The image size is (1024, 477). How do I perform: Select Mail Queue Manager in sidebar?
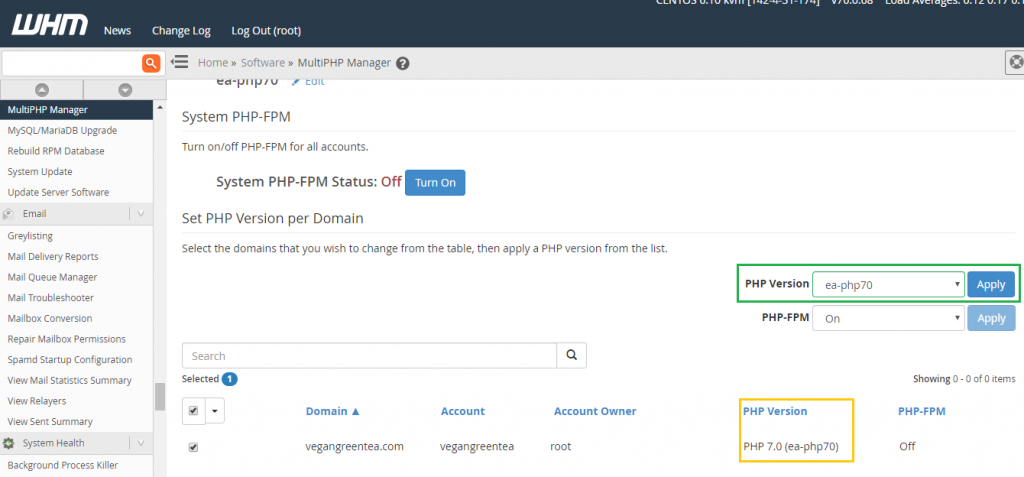click(52, 277)
